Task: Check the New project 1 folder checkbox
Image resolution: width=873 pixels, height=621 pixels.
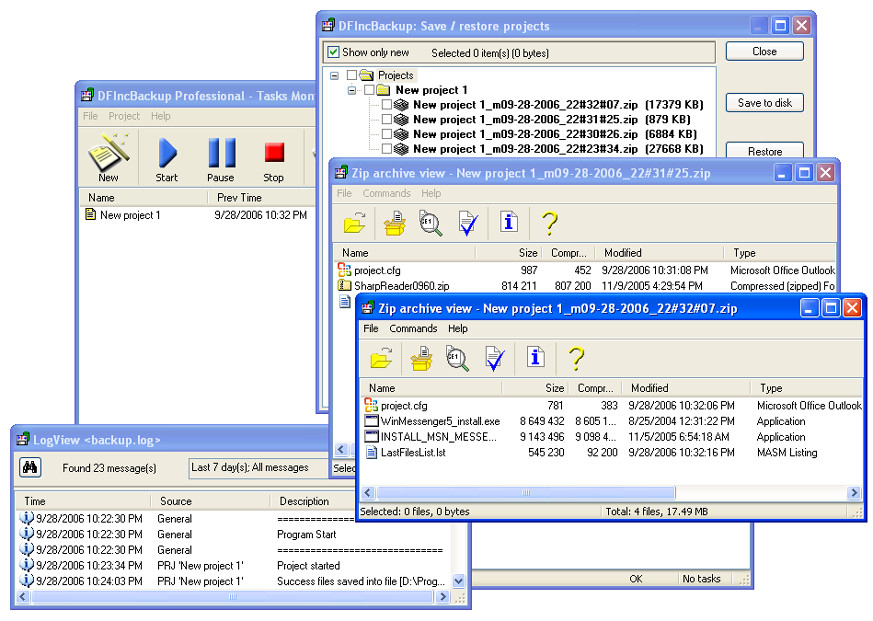Action: click(369, 90)
